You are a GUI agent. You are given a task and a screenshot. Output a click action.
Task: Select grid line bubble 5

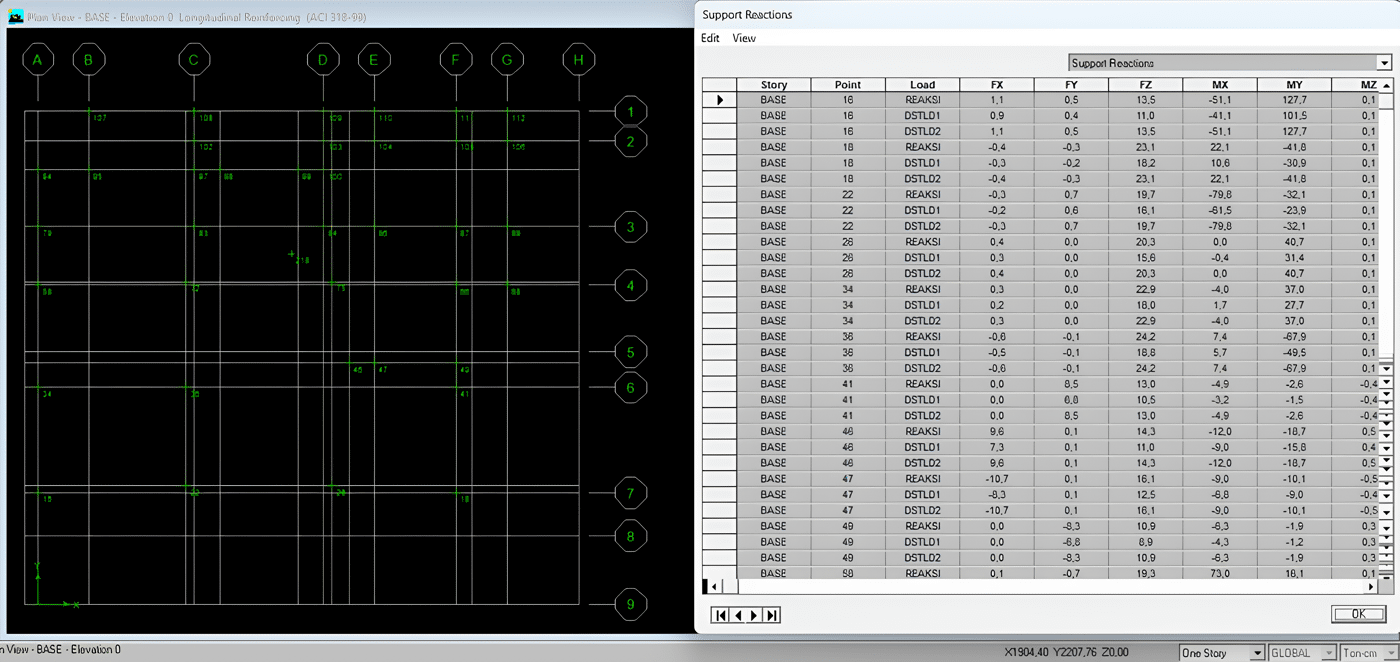coord(630,352)
